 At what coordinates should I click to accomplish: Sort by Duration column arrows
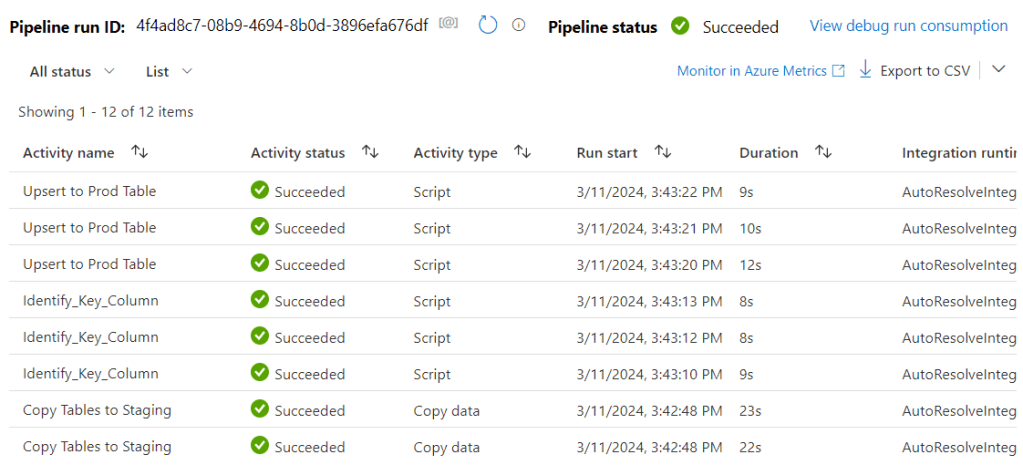click(823, 152)
